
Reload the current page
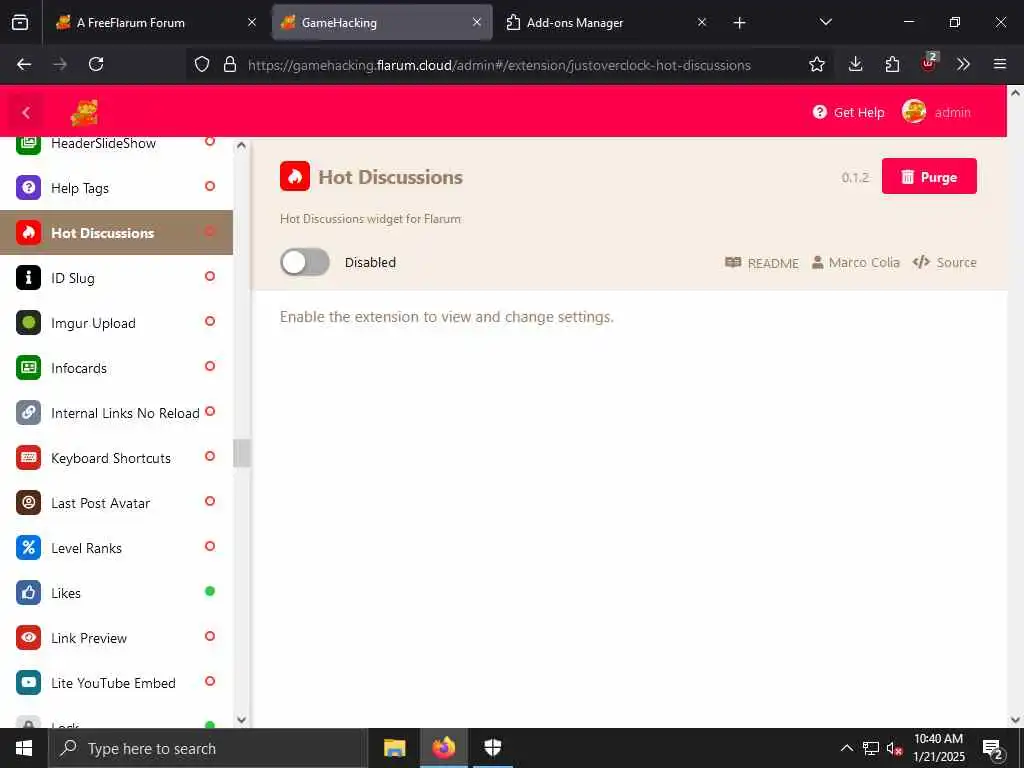point(96,64)
